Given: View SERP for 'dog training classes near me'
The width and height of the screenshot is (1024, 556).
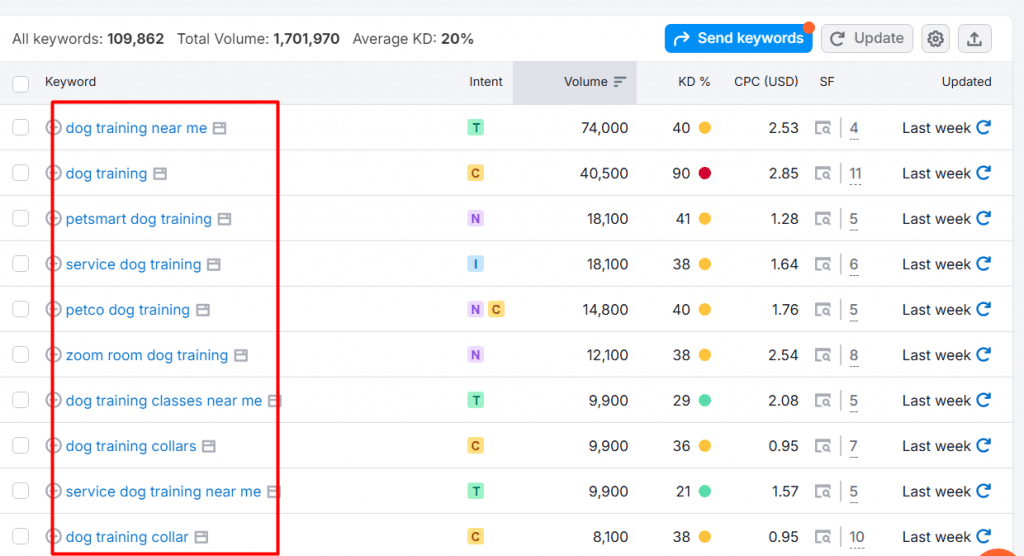Looking at the screenshot, I should coord(823,401).
